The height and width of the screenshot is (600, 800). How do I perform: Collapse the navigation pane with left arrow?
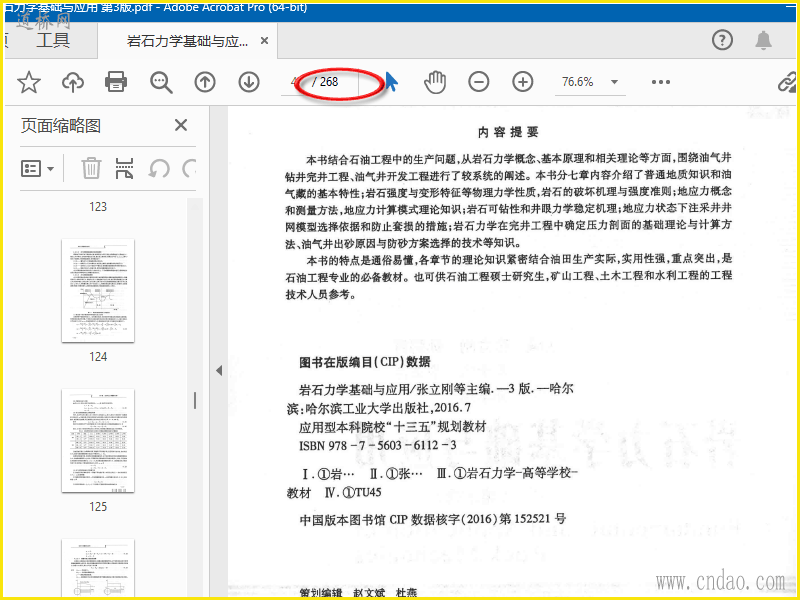coord(219,370)
